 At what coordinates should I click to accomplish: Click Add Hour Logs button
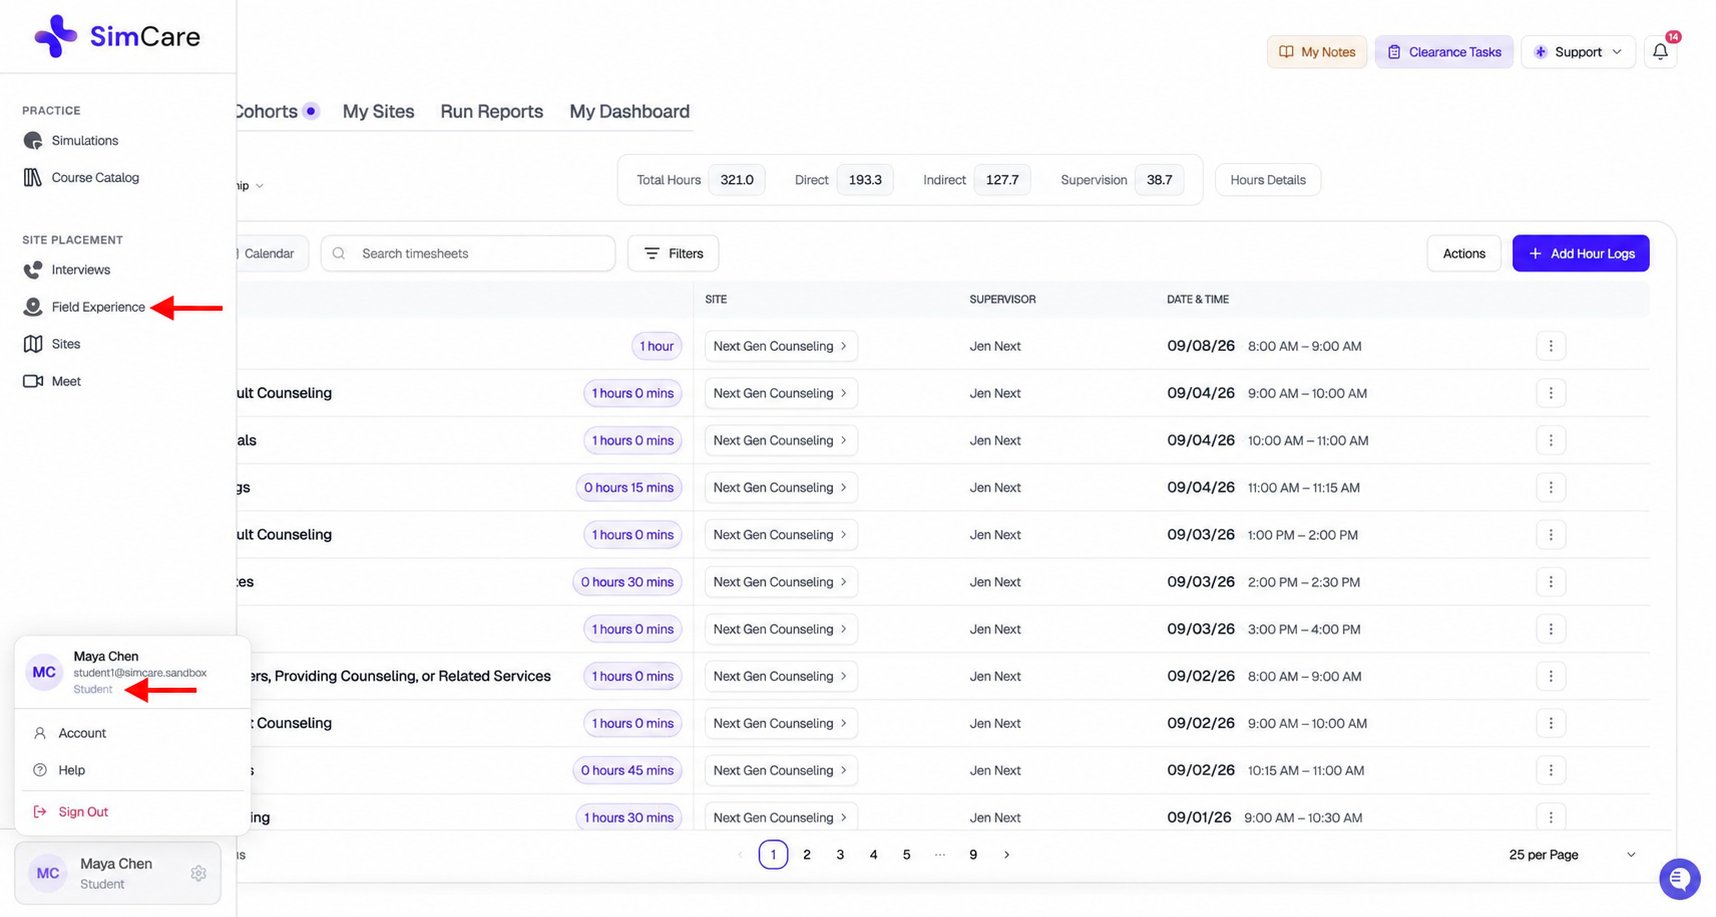(1581, 254)
